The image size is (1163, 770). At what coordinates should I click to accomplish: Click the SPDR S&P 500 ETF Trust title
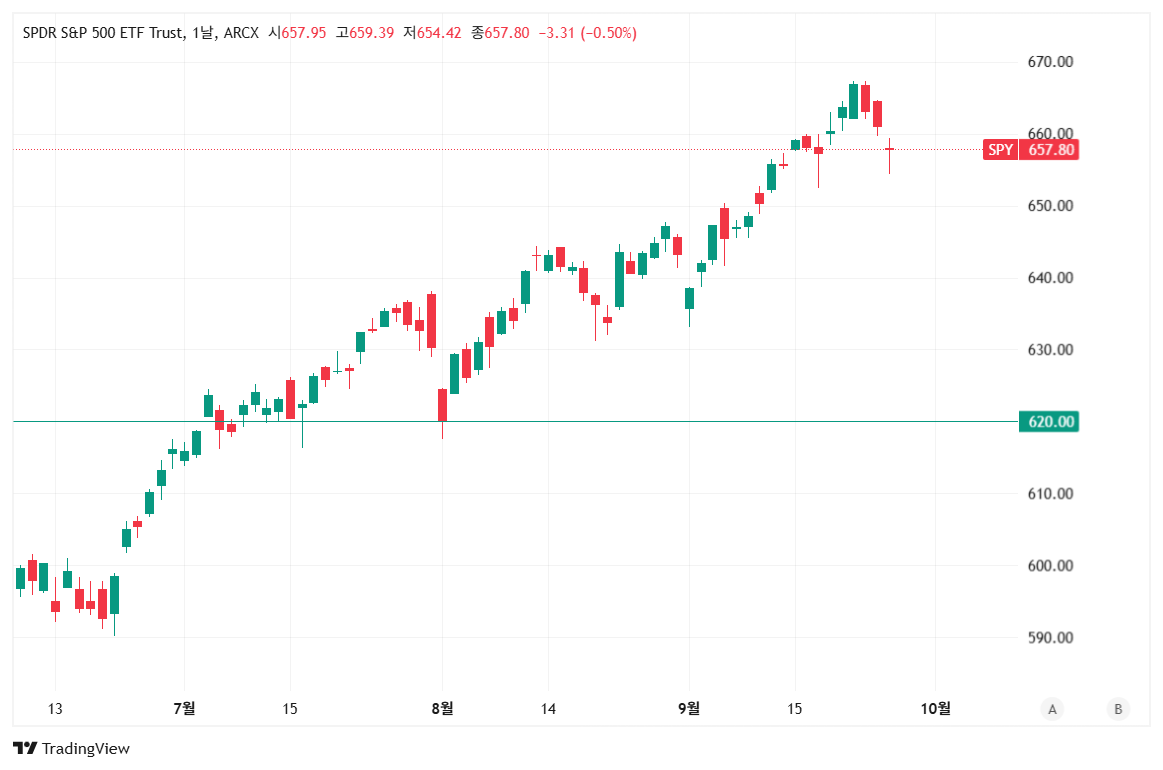tap(103, 33)
